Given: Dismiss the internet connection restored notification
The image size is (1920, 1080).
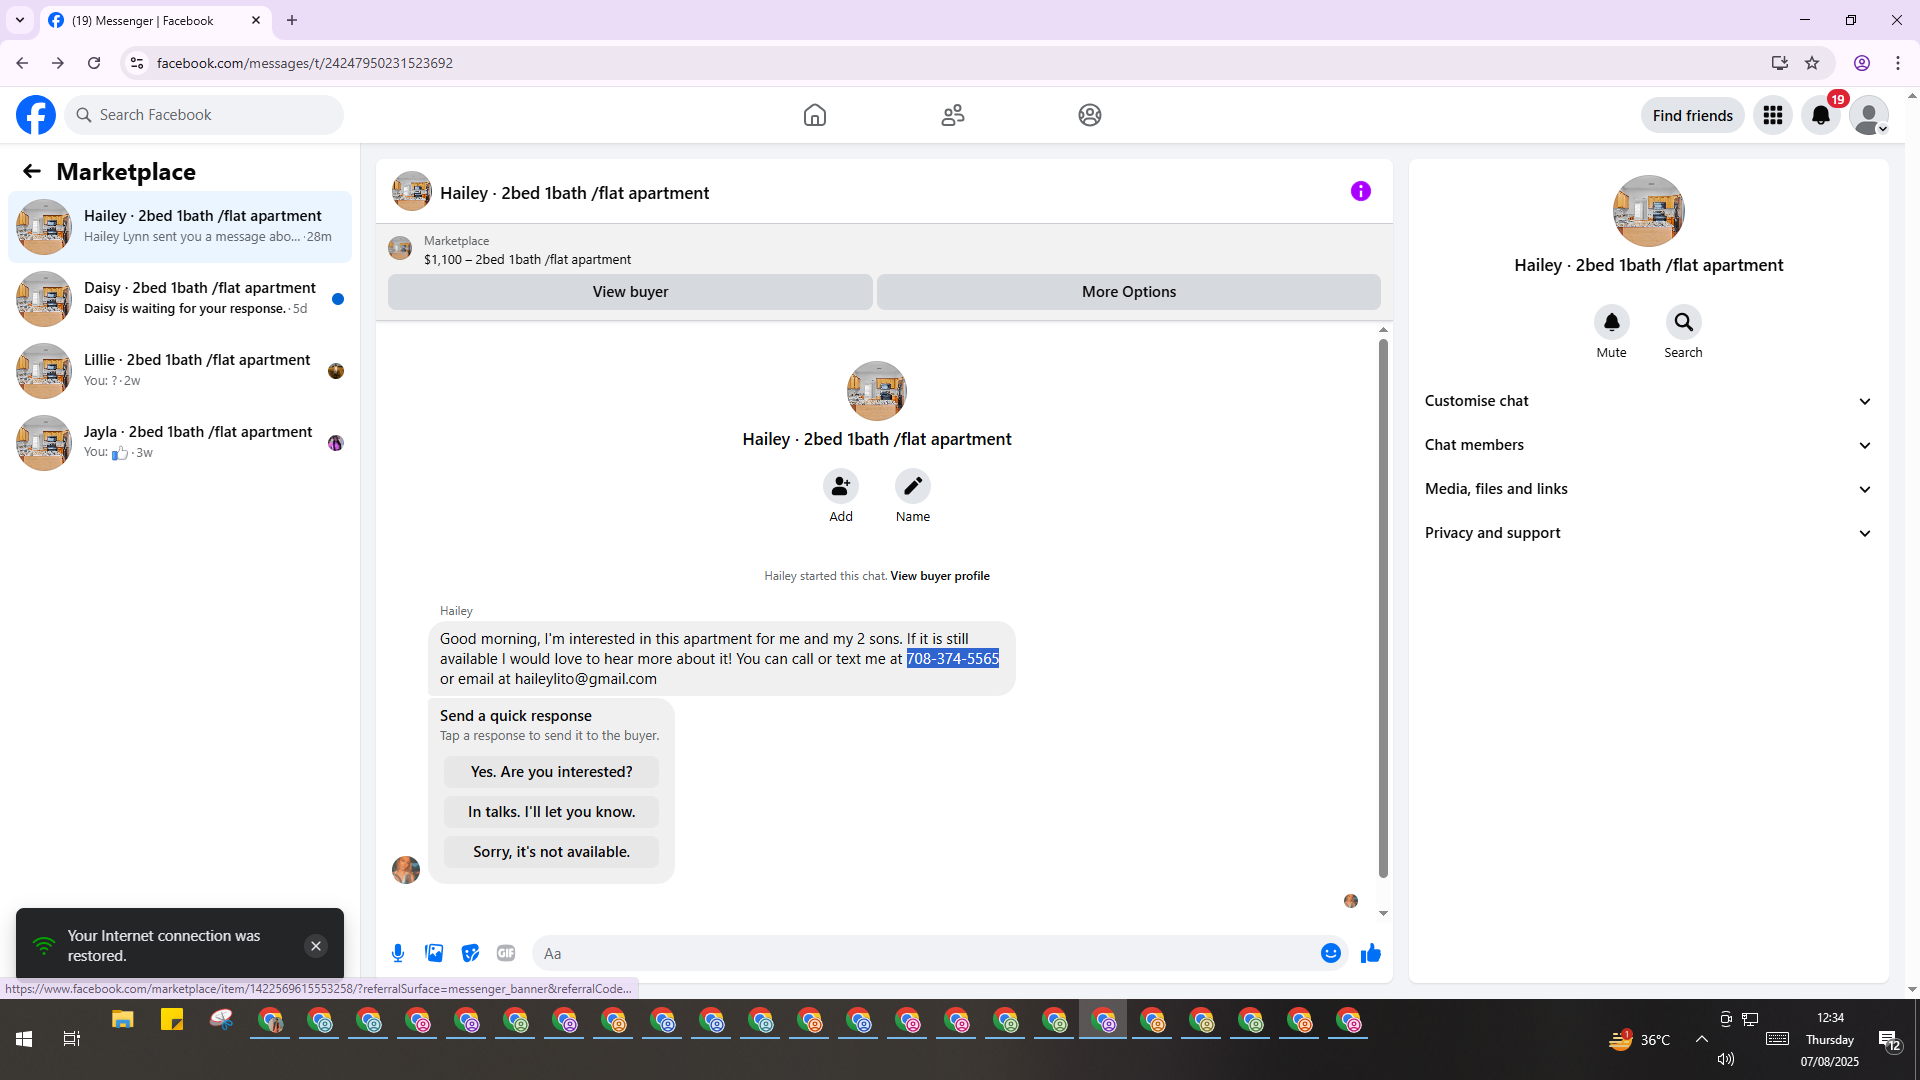Looking at the screenshot, I should point(316,946).
